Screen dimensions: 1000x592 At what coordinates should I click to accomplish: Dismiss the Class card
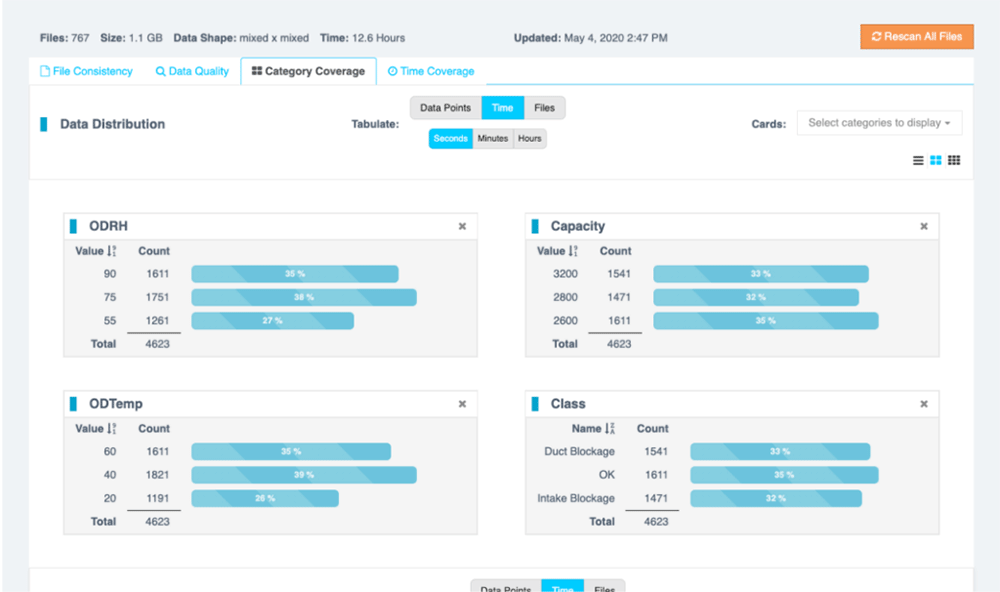coord(924,404)
